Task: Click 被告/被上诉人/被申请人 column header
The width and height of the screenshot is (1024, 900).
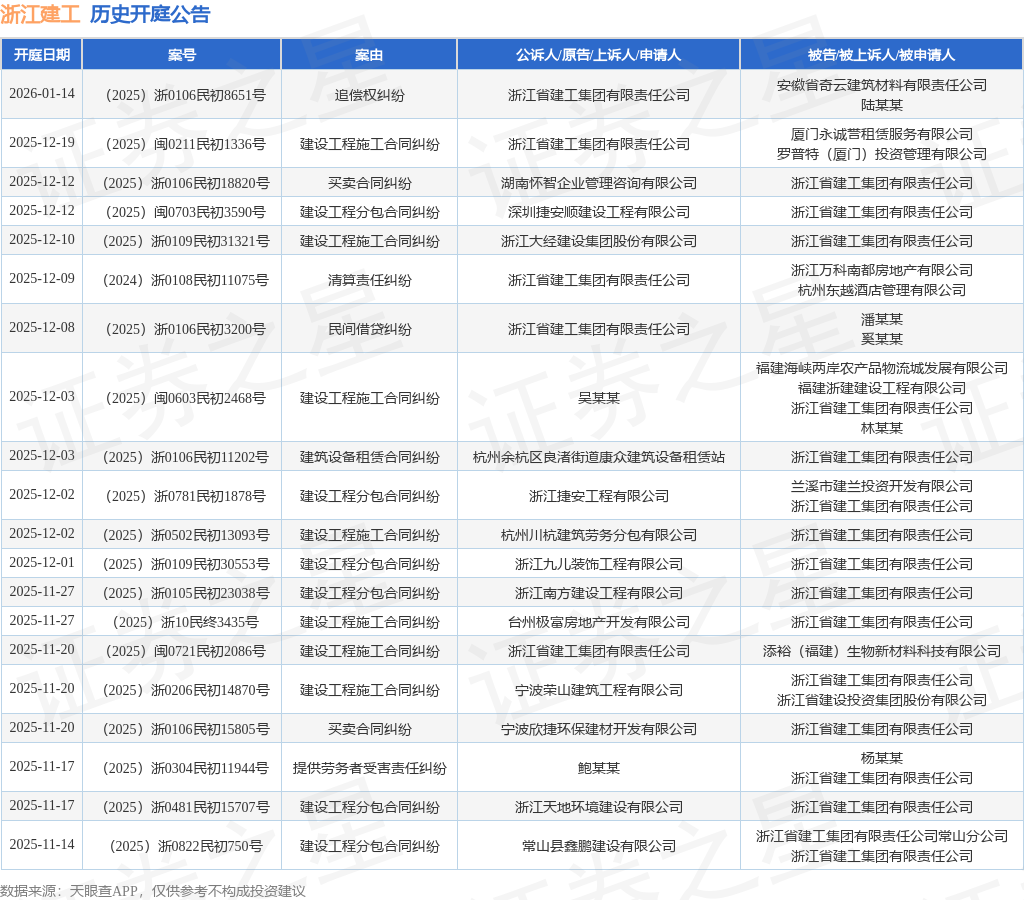Action: point(881,55)
